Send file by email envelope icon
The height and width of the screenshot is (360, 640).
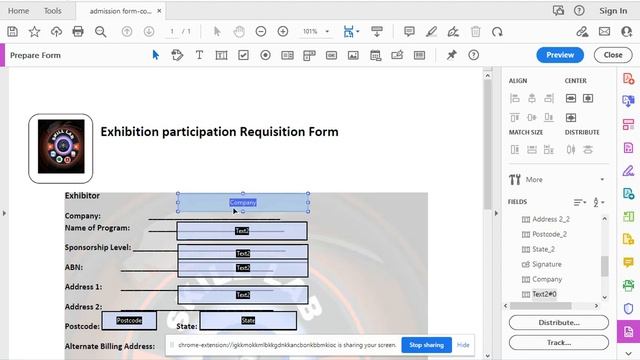click(604, 31)
